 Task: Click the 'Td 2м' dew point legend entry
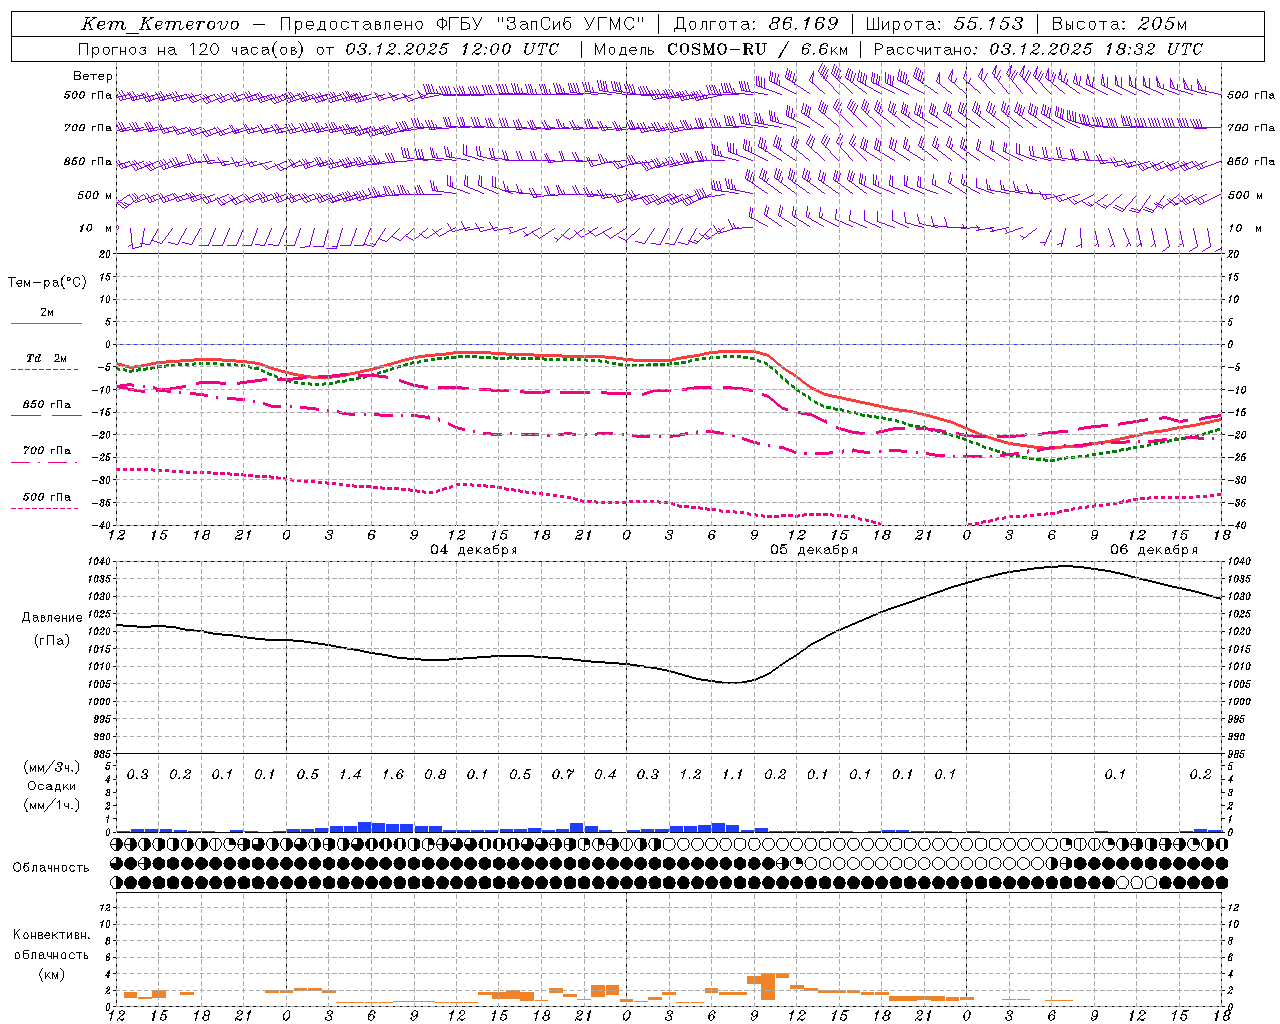47,358
